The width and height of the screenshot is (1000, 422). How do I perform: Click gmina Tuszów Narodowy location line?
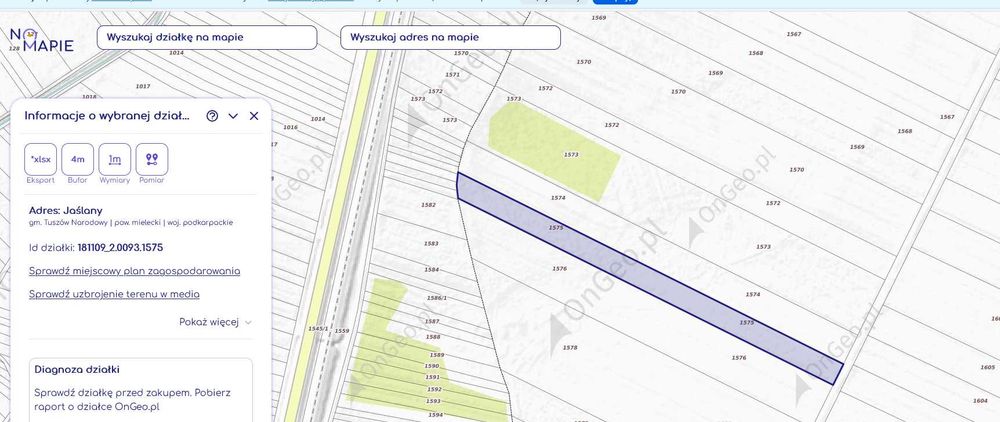pyautogui.click(x=131, y=223)
